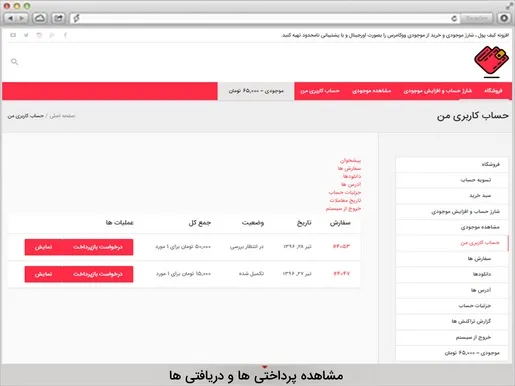The height and width of the screenshot is (386, 515).
Task: Click the browser back arrow button
Action: click(10, 18)
